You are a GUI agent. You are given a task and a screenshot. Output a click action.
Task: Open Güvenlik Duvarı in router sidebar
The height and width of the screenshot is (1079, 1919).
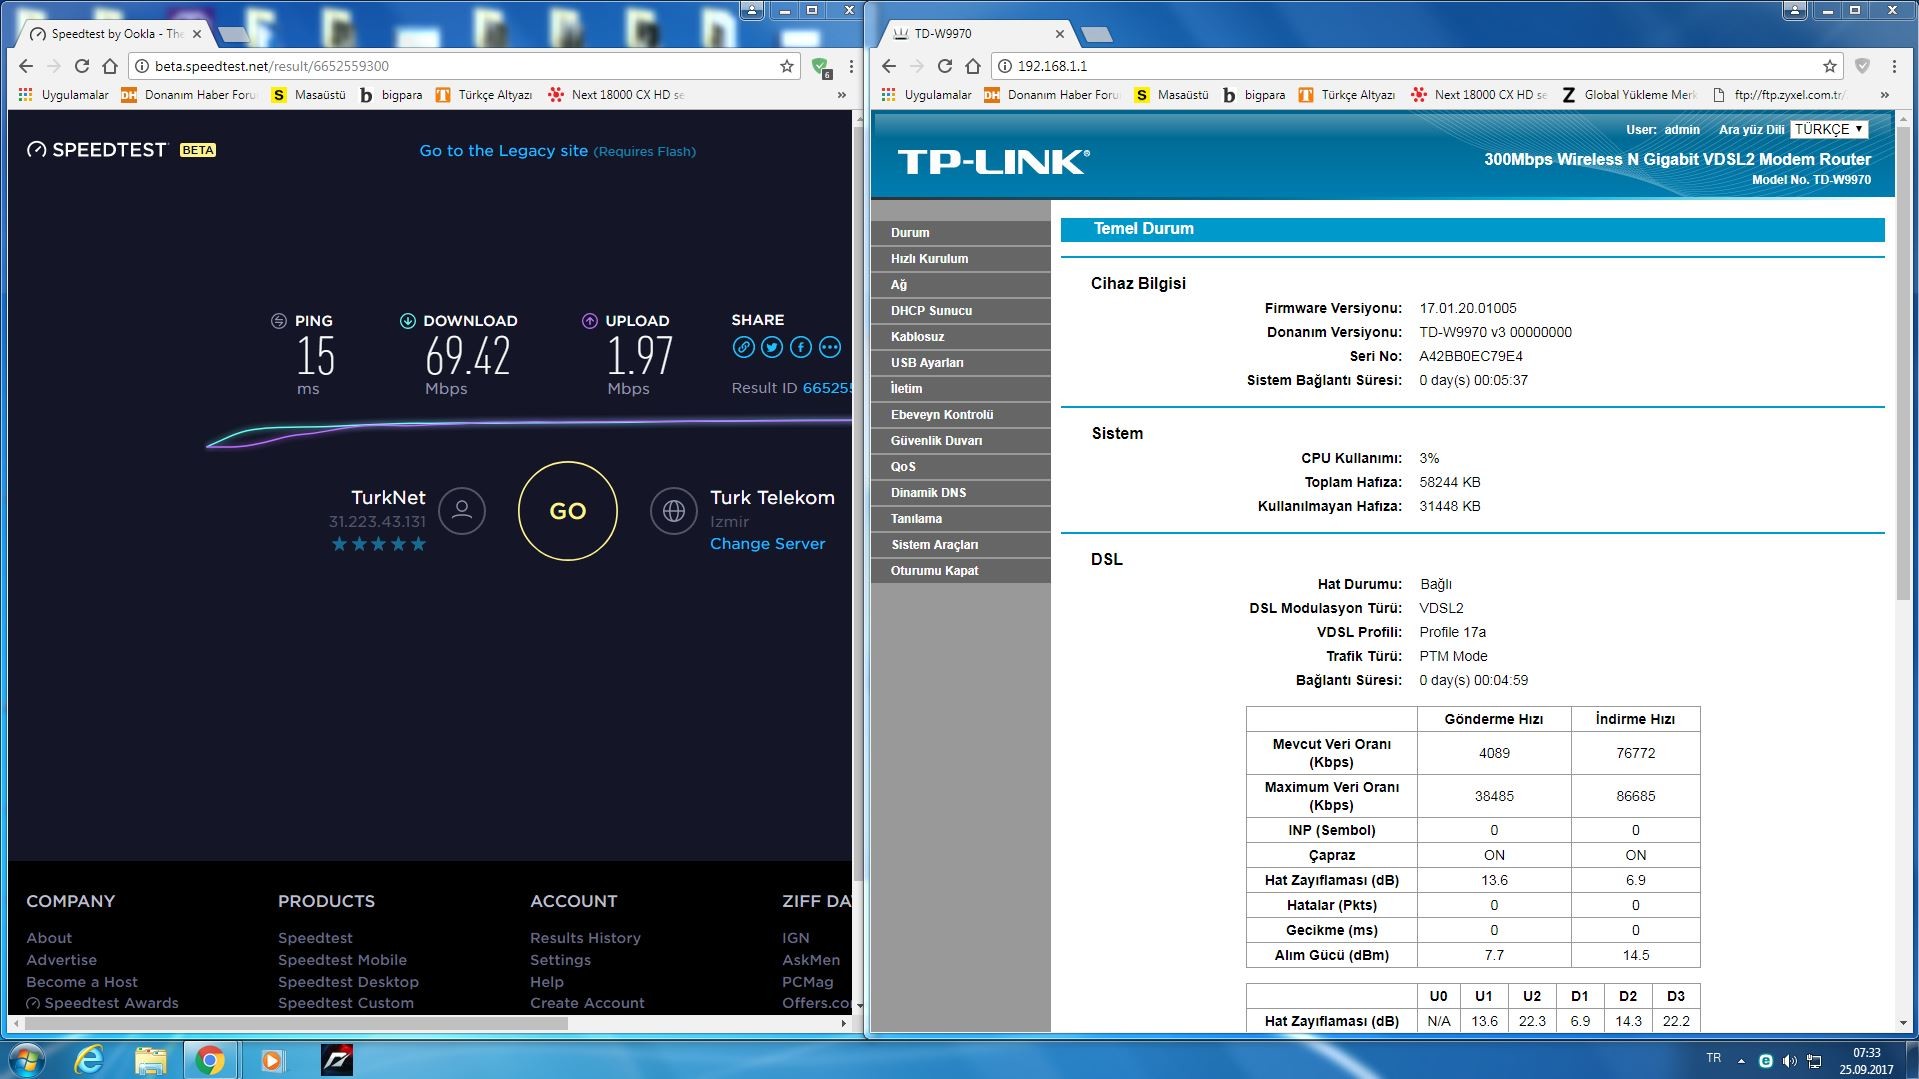pos(960,441)
